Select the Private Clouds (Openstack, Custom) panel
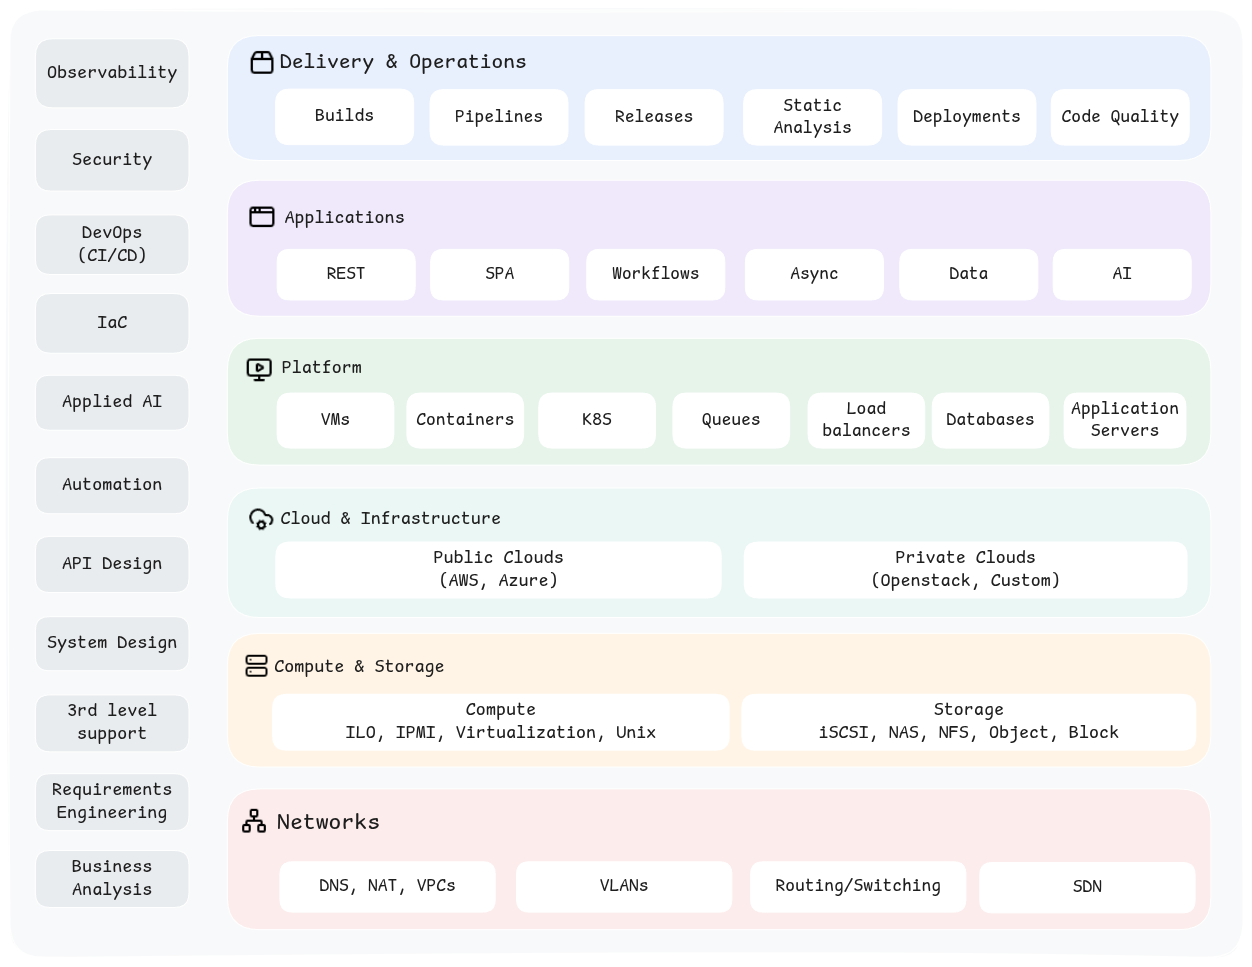This screenshot has height=967, width=1252. tap(965, 569)
